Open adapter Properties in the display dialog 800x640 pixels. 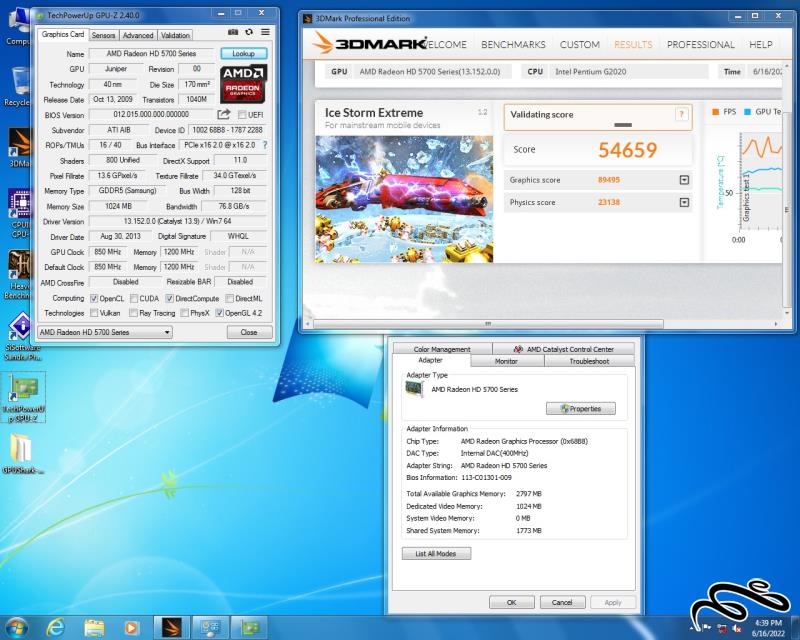click(x=581, y=409)
